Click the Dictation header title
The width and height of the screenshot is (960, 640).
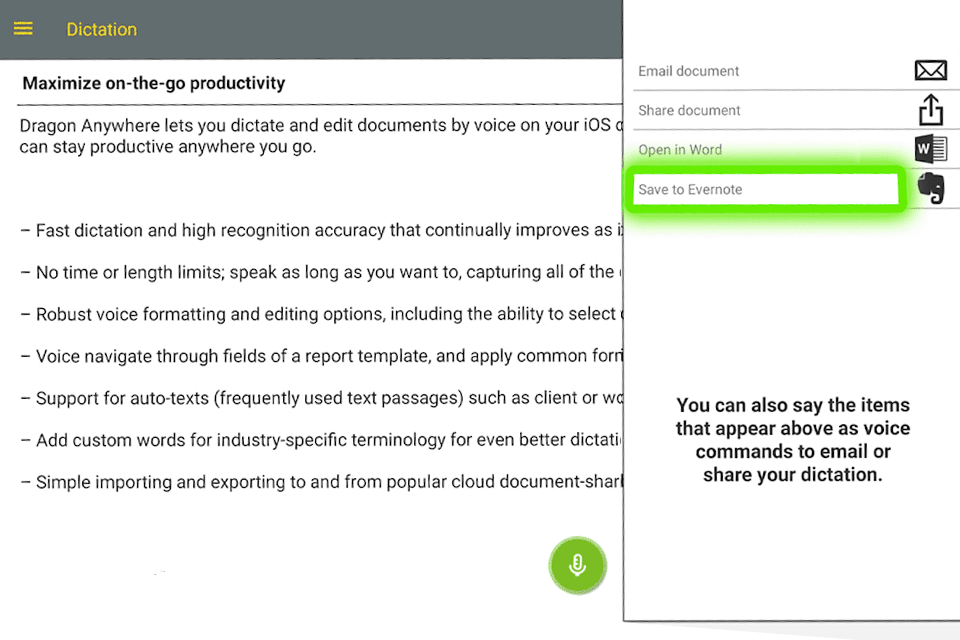click(x=102, y=29)
